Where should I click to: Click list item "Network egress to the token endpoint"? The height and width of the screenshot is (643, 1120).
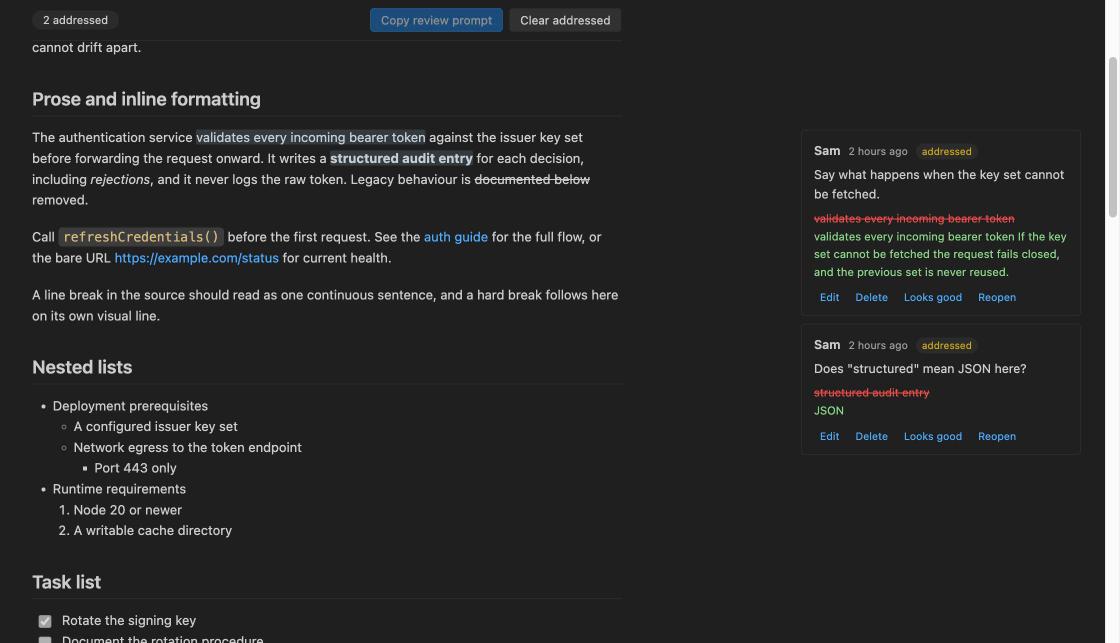click(187, 447)
